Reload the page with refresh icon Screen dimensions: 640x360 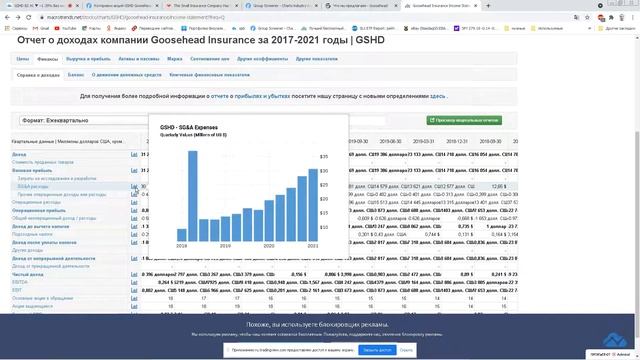29,17
